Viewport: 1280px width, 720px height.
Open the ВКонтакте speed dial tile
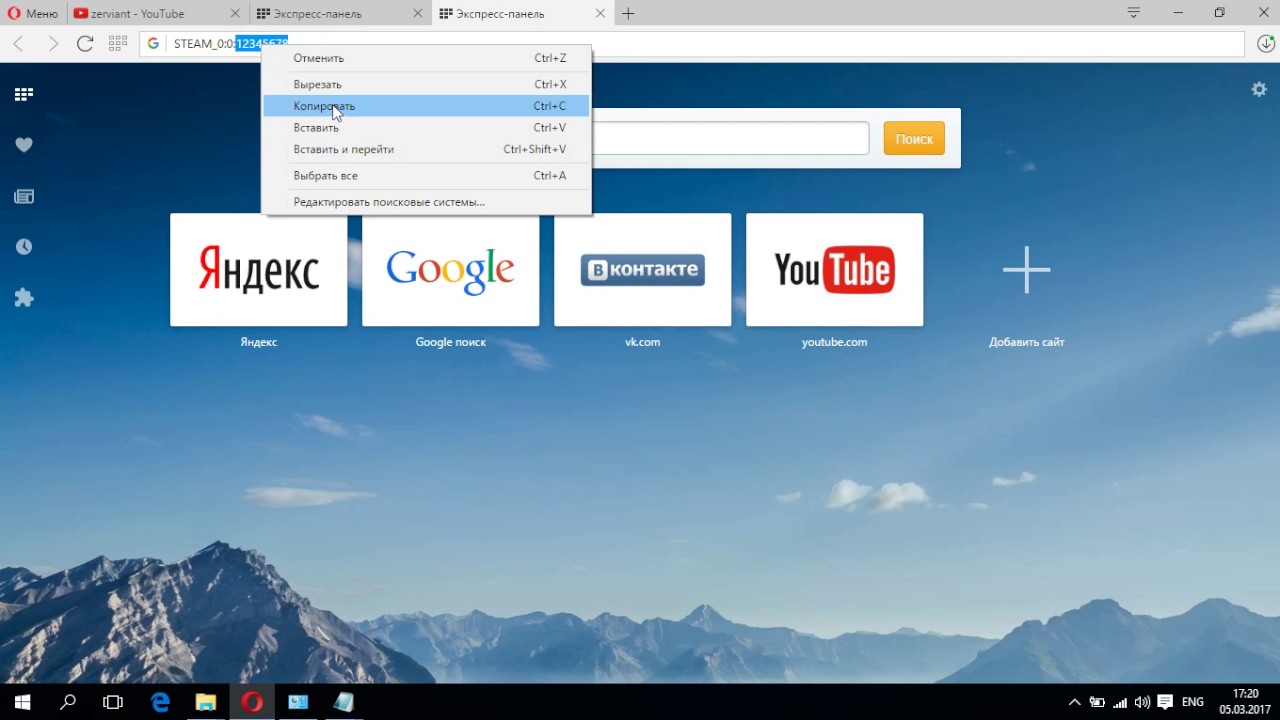click(643, 270)
